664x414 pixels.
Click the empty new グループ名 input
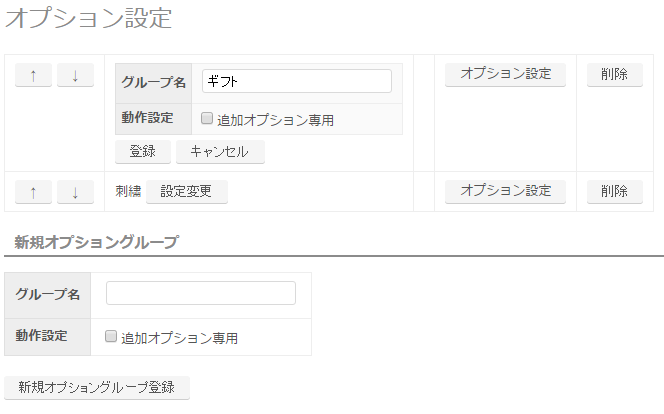[x=201, y=293]
